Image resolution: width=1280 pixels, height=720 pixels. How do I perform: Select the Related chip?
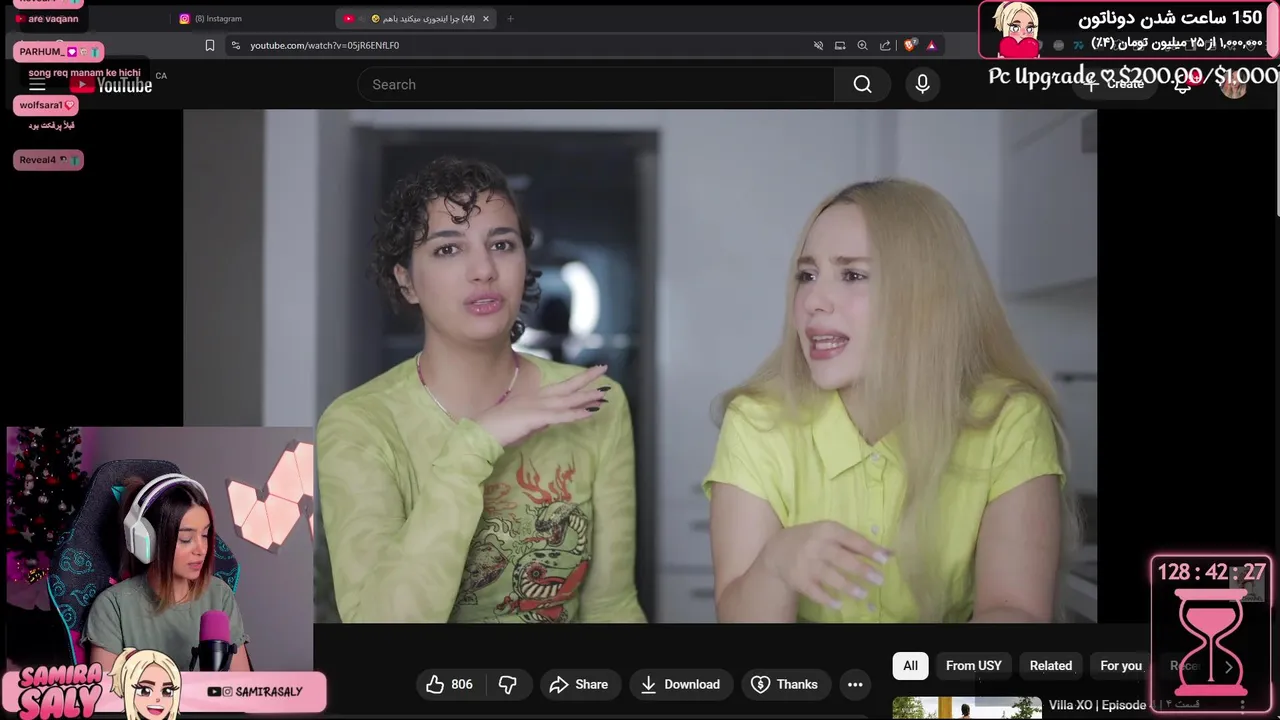point(1051,666)
